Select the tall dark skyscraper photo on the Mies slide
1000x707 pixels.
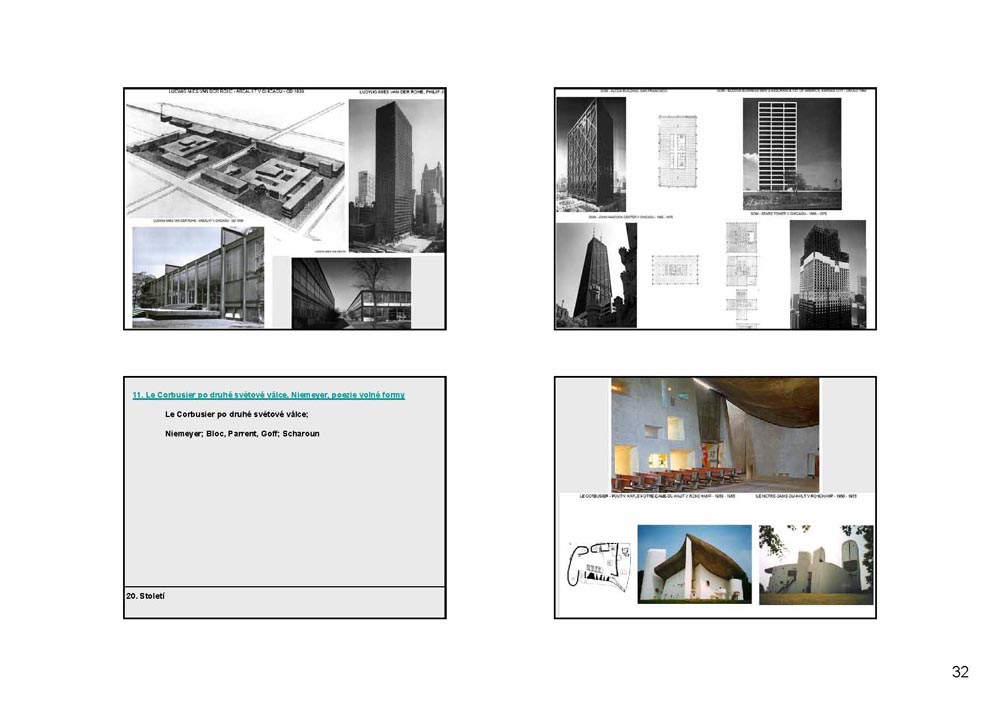[x=397, y=175]
